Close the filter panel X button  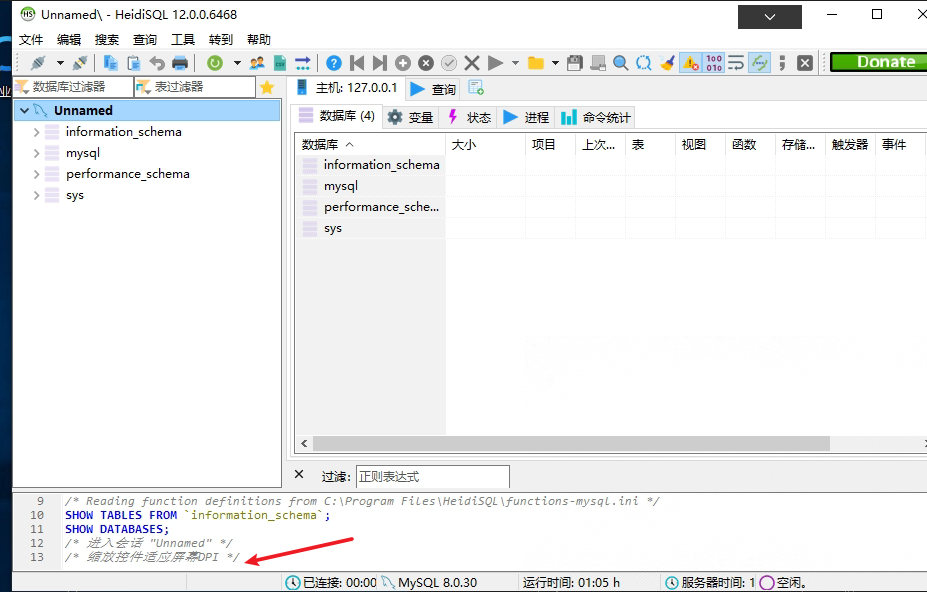299,474
